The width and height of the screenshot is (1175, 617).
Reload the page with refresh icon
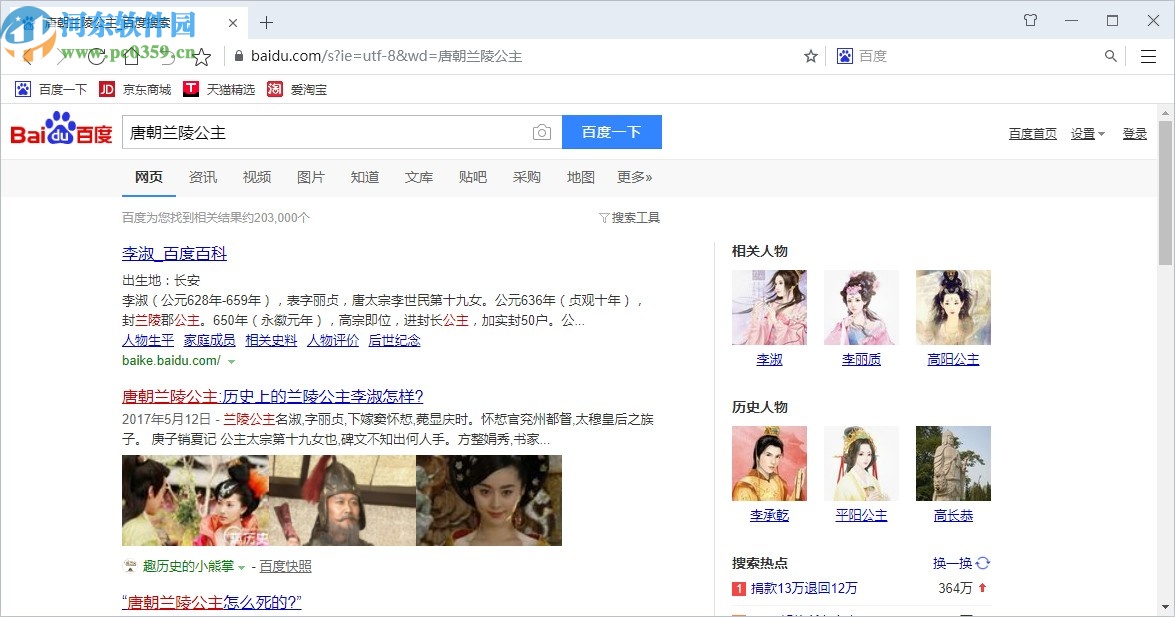pyautogui.click(x=97, y=57)
